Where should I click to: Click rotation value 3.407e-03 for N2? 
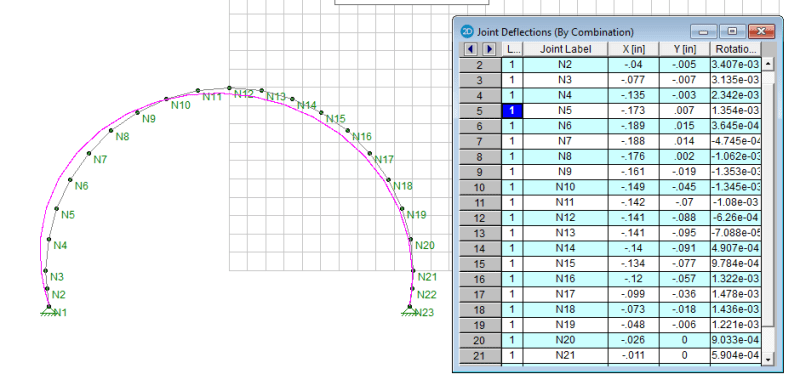pyautogui.click(x=735, y=65)
